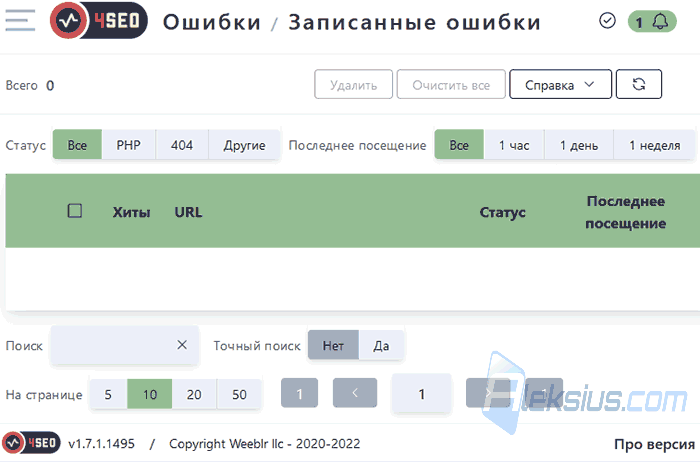
Task: Filter last visit by 1 час
Action: pyautogui.click(x=514, y=145)
